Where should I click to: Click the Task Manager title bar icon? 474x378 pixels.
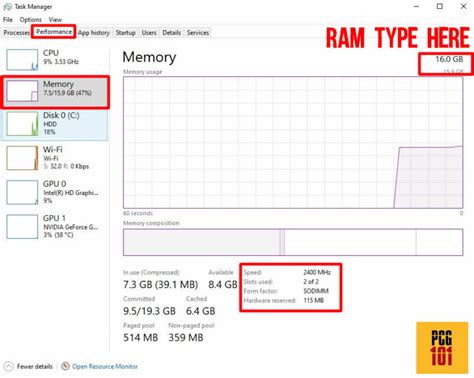(7, 7)
